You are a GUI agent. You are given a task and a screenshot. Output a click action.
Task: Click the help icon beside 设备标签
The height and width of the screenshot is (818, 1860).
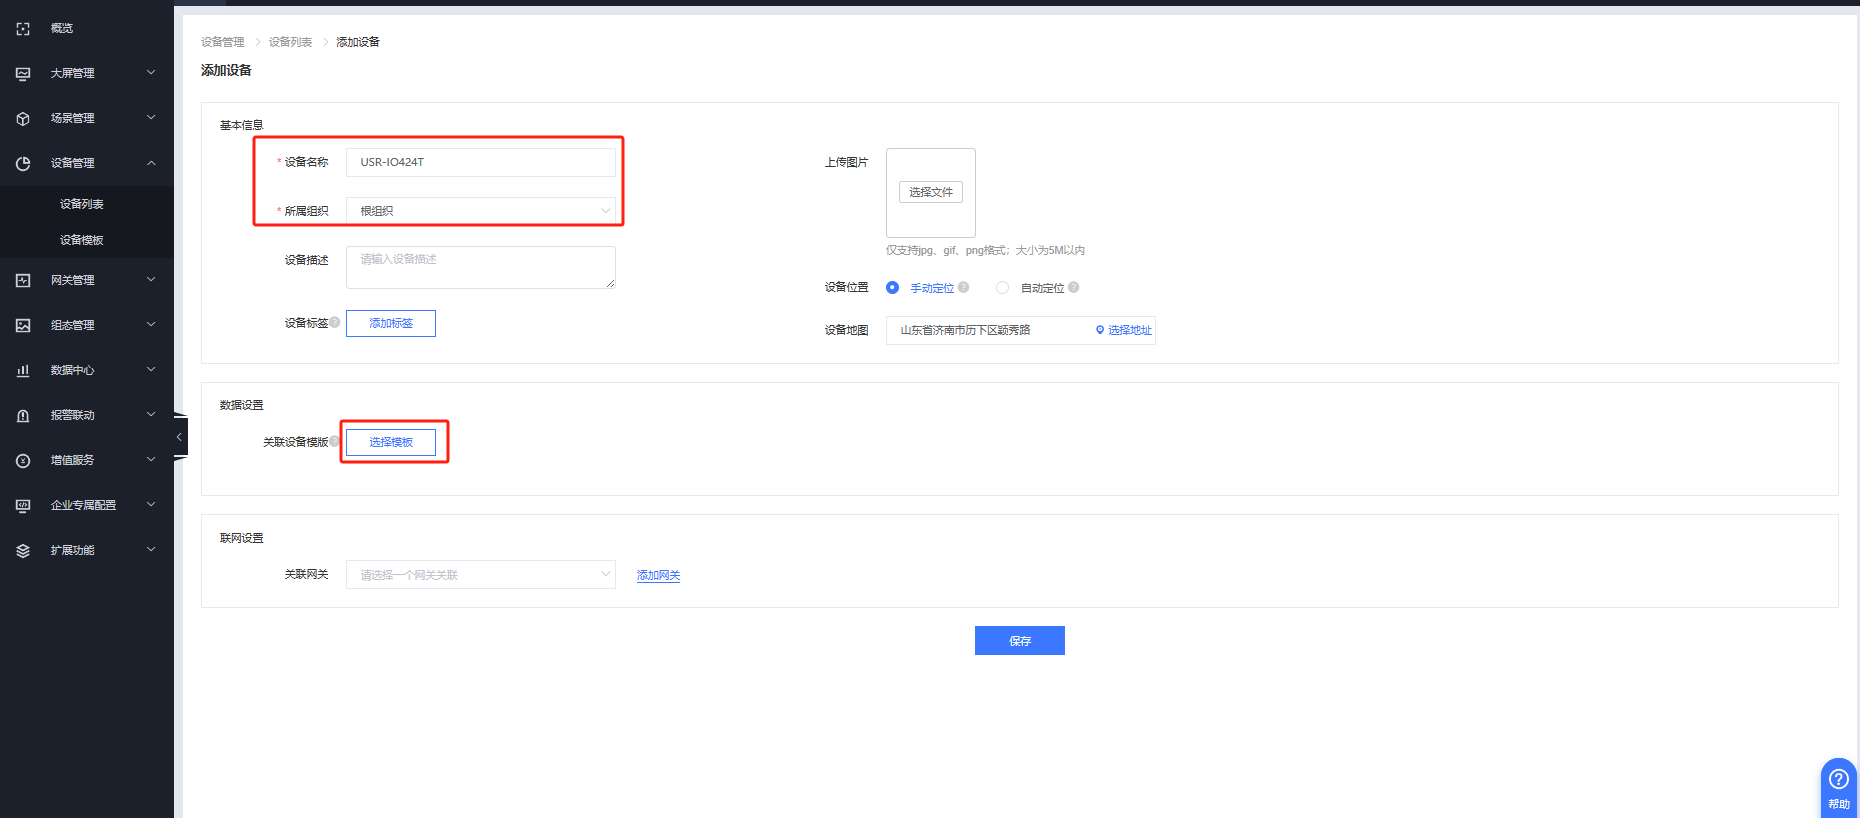[335, 322]
